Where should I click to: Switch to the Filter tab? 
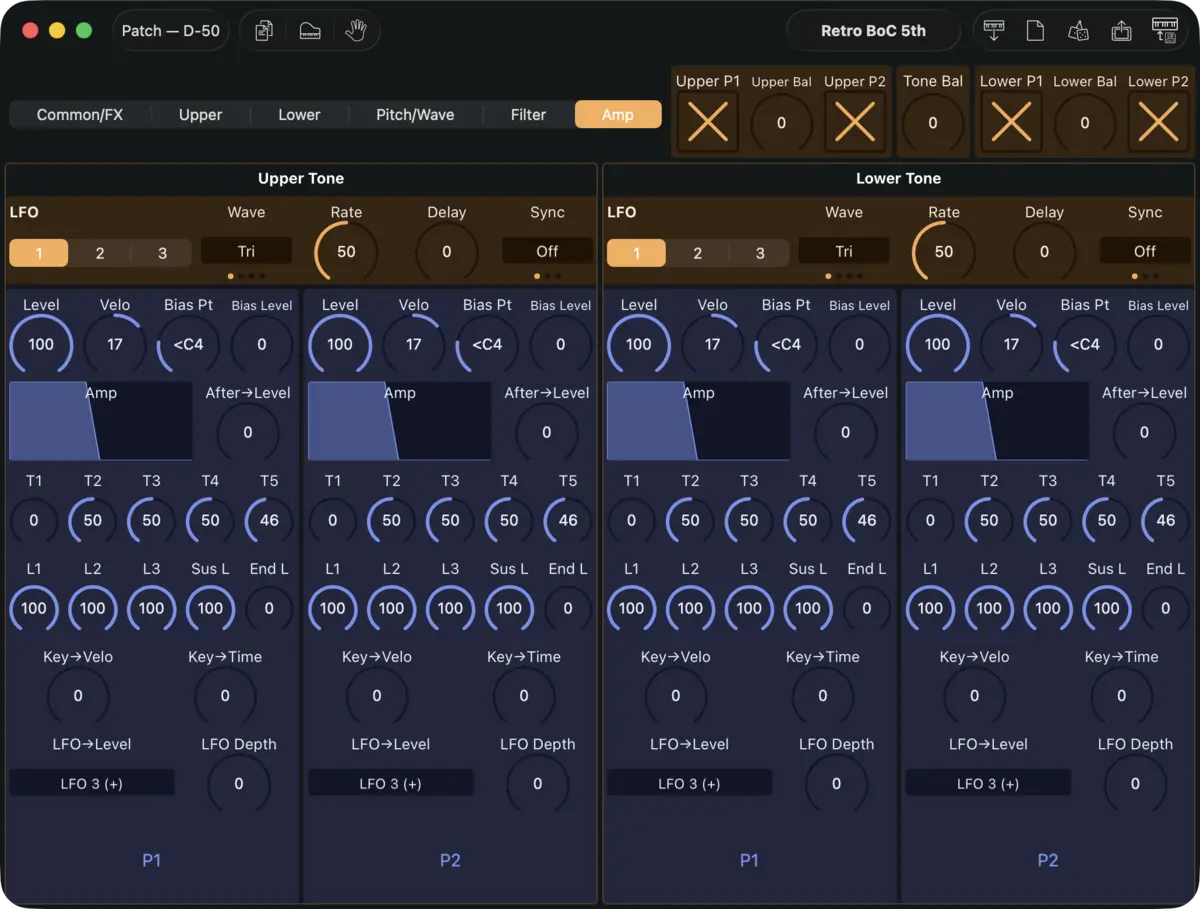point(528,114)
